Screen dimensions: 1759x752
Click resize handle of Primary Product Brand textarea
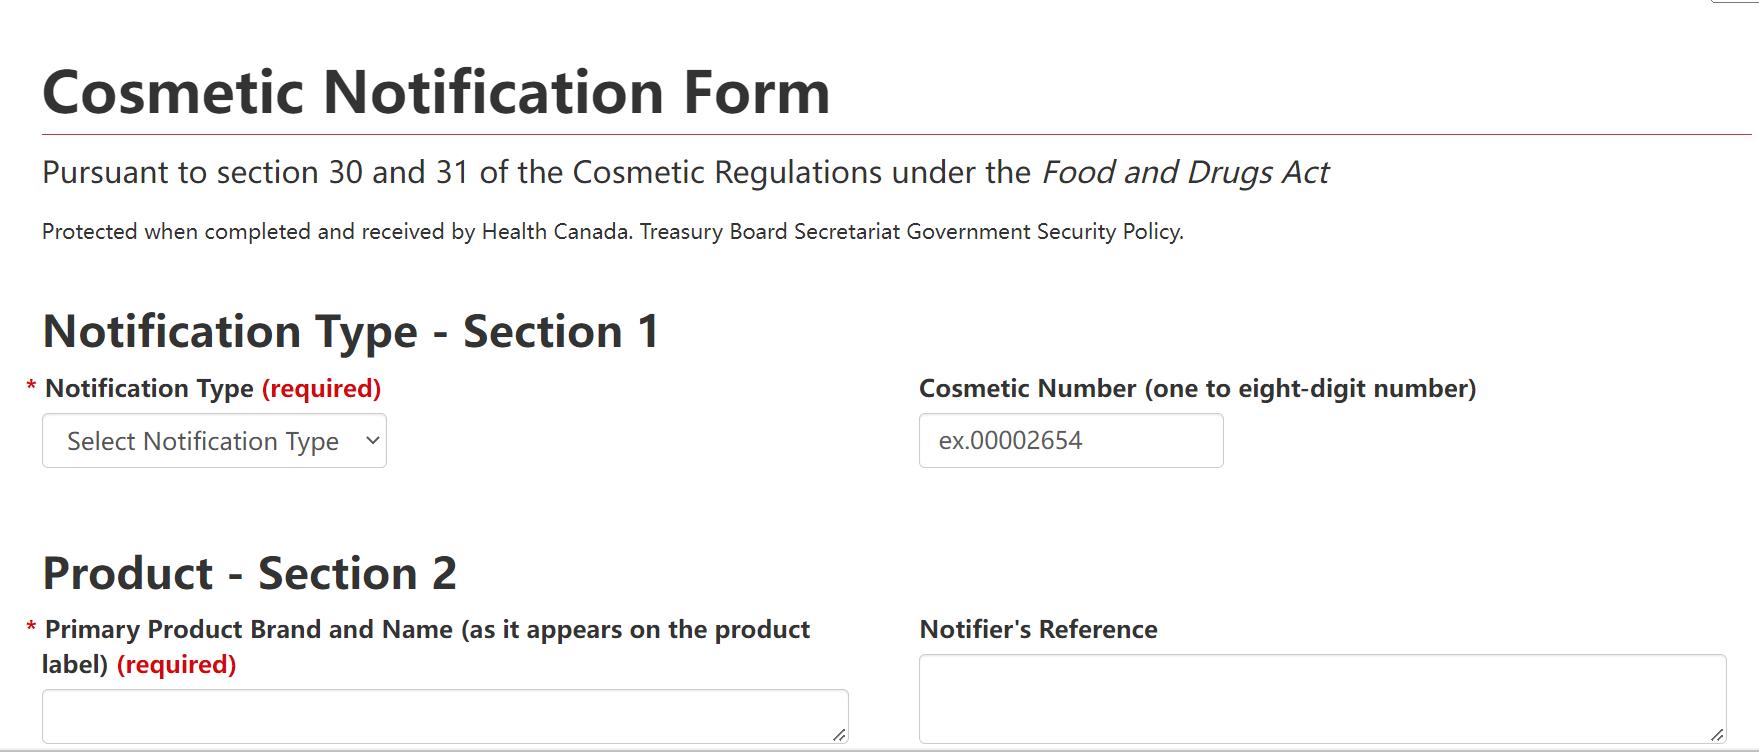[x=839, y=734]
